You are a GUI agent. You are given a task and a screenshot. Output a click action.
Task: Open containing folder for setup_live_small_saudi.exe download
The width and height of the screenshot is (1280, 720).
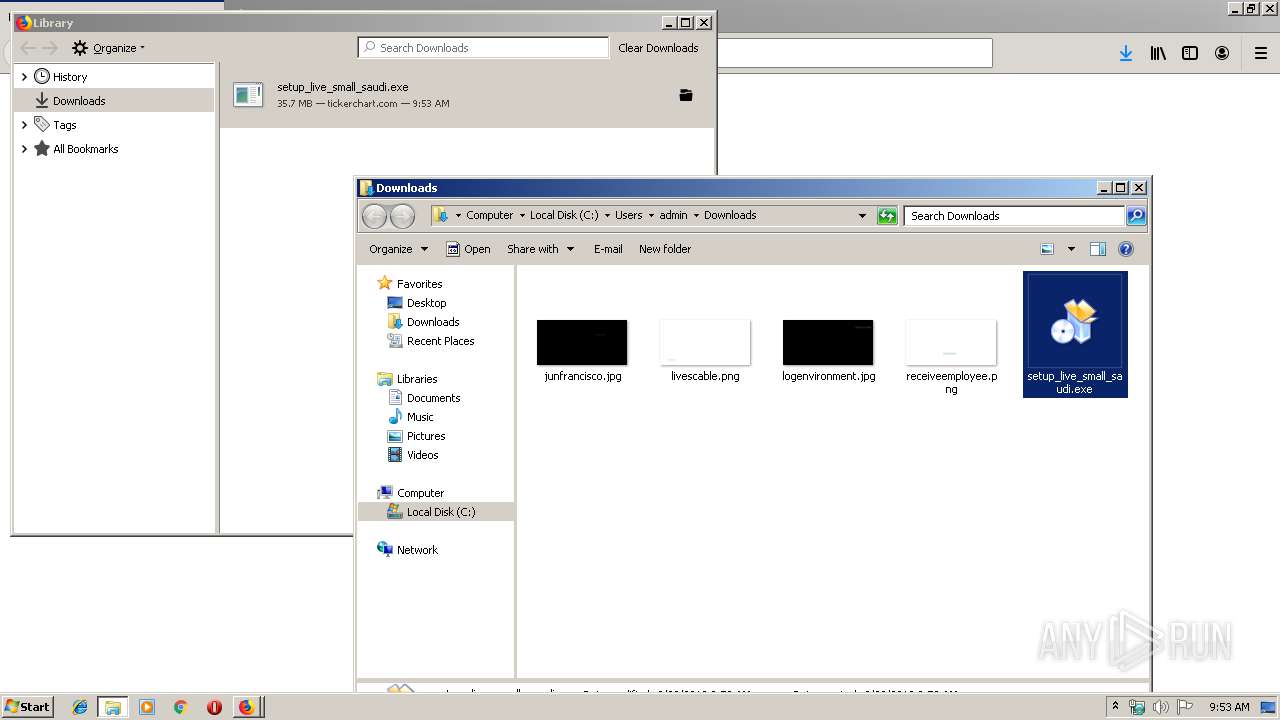point(686,95)
